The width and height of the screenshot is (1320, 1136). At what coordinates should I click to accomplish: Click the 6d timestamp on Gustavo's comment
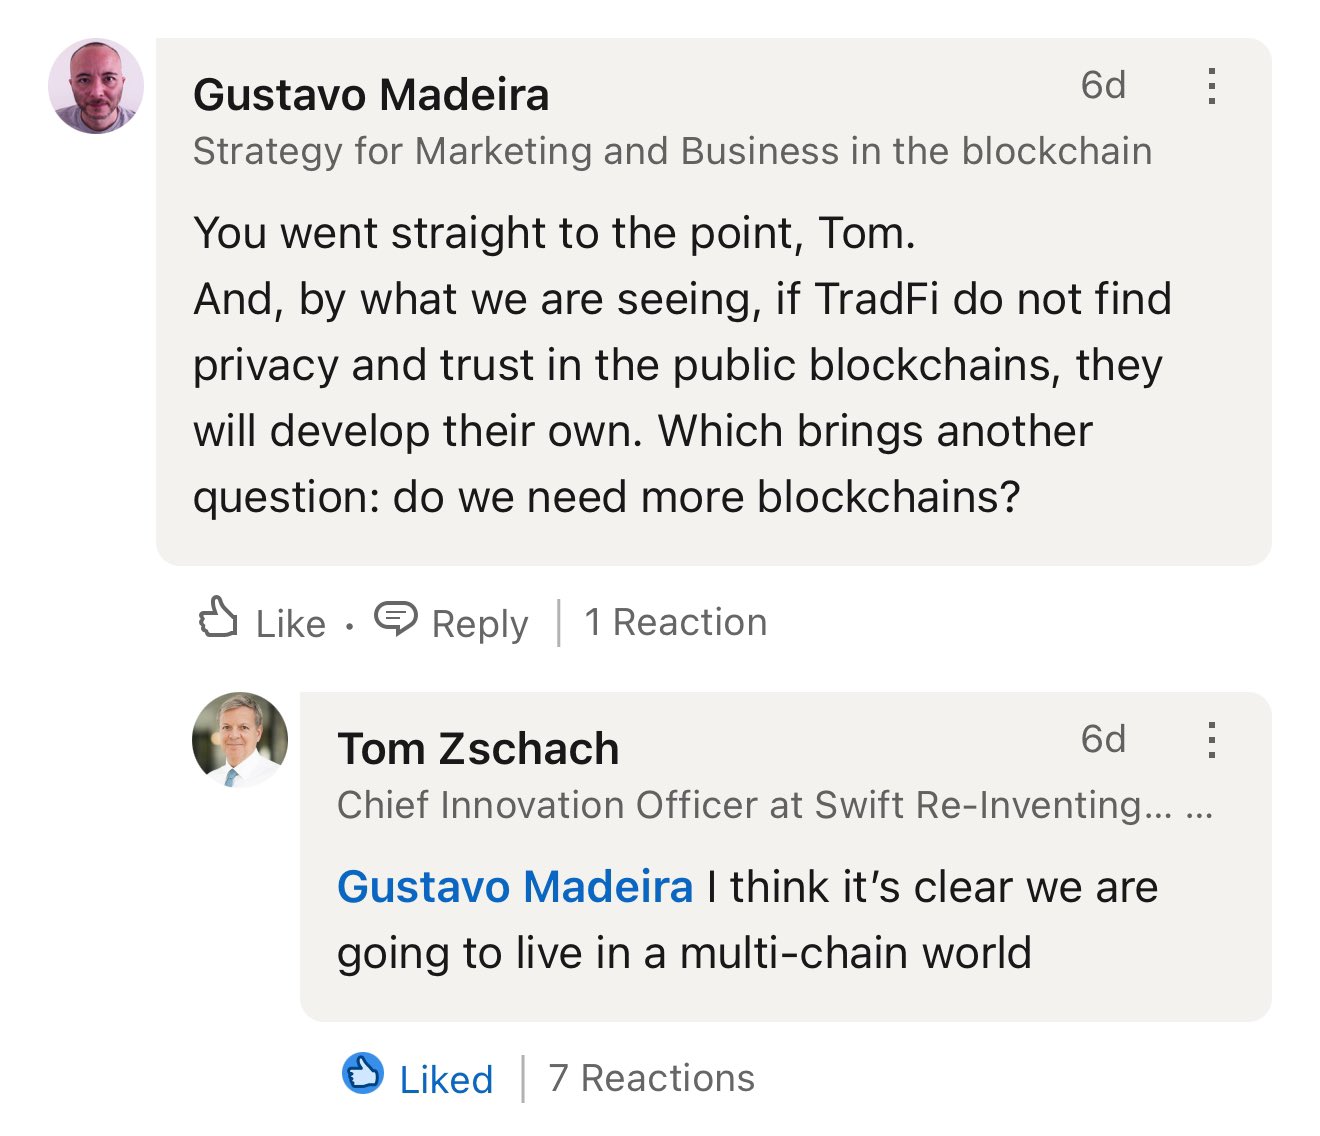coord(1103,86)
